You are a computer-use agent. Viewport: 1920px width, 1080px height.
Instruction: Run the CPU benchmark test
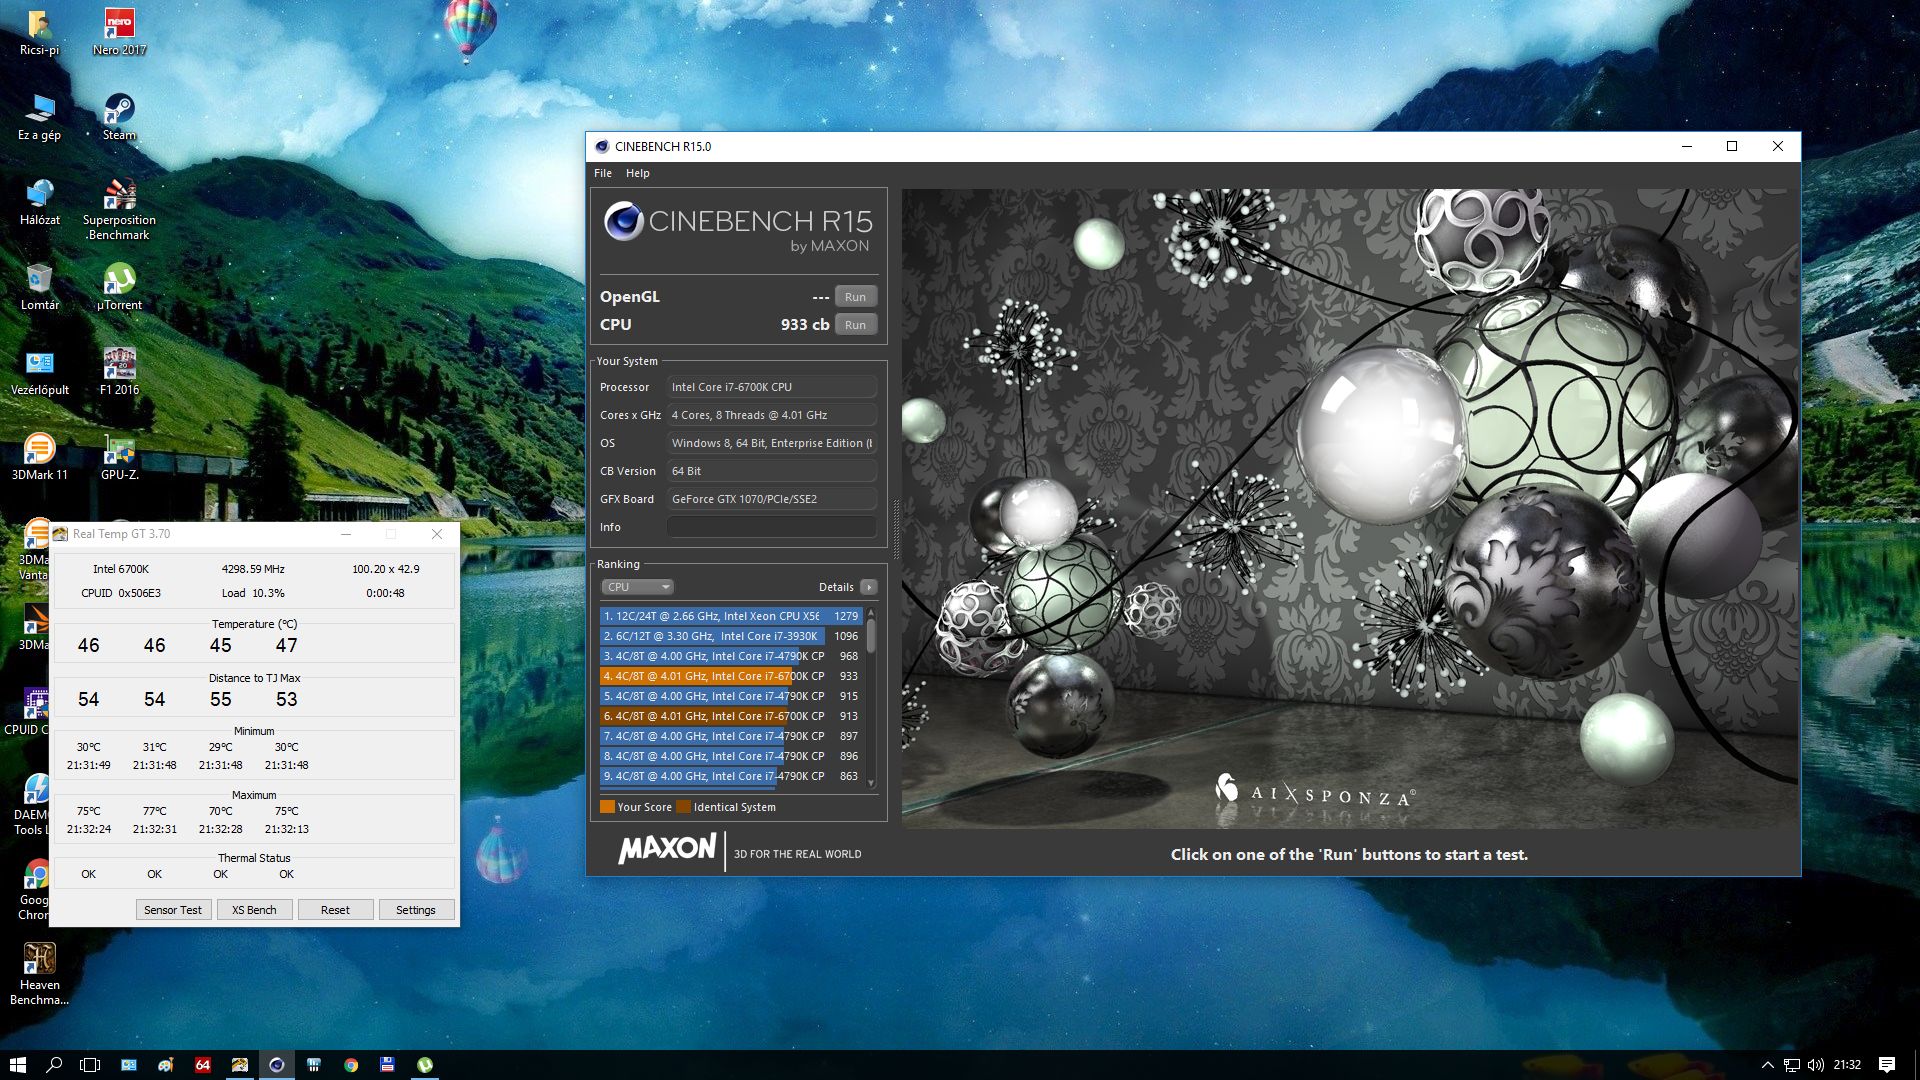[x=855, y=325]
